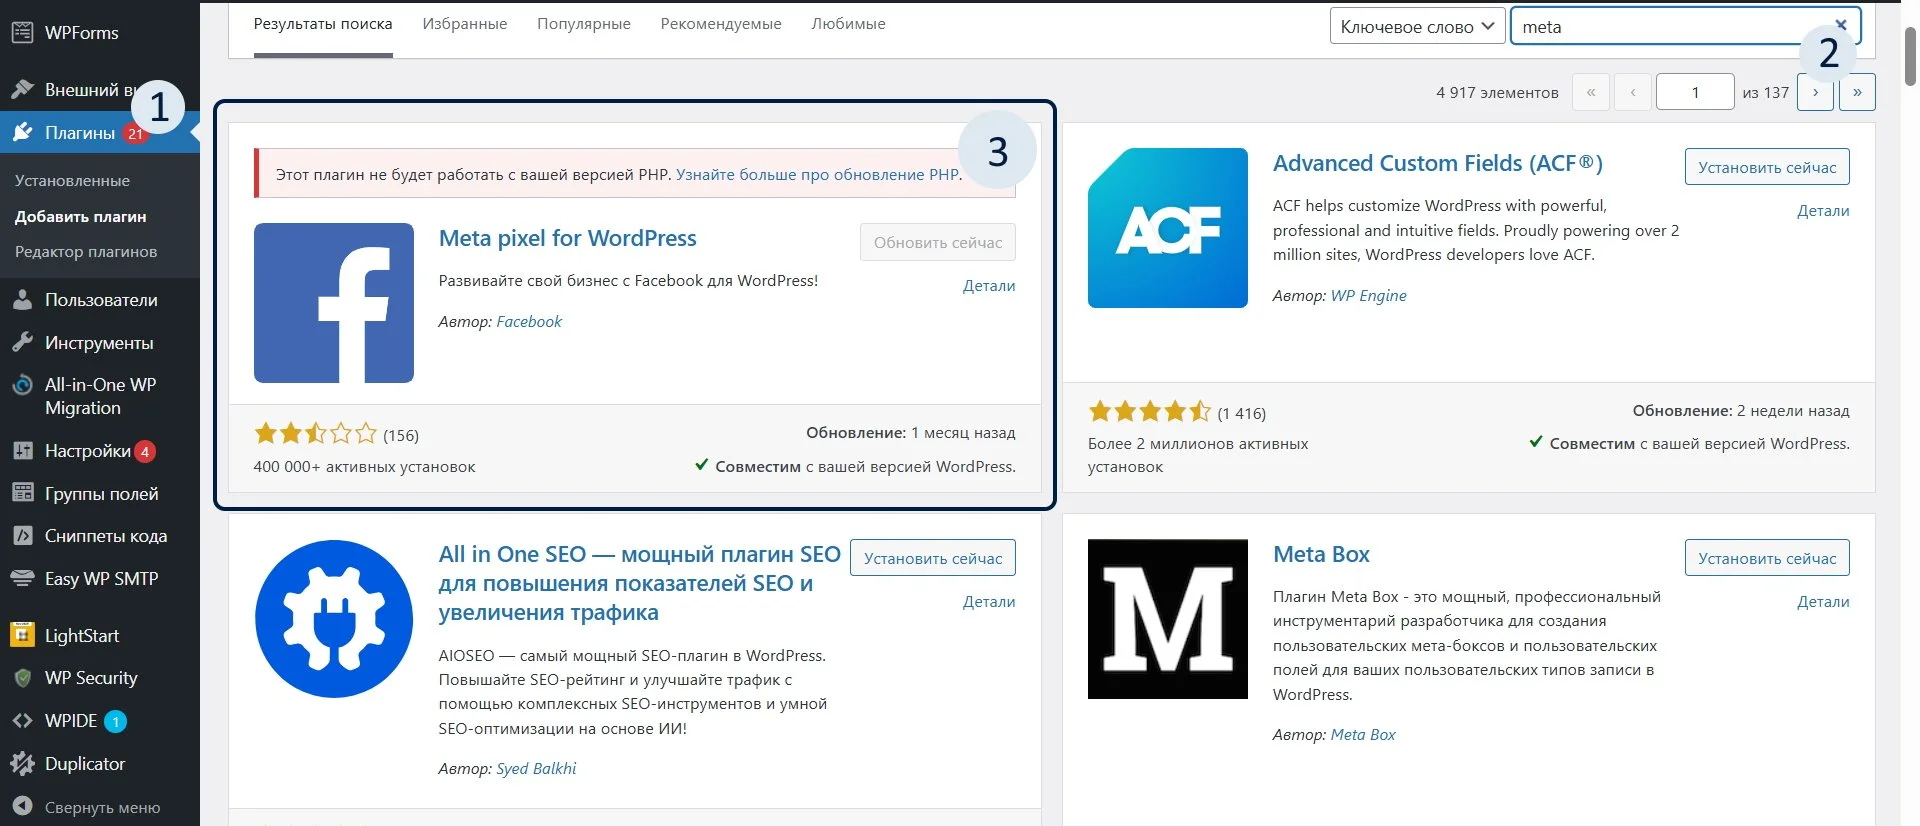The image size is (1920, 826).
Task: Open Advanced Custom Fields title link
Action: tap(1438, 163)
